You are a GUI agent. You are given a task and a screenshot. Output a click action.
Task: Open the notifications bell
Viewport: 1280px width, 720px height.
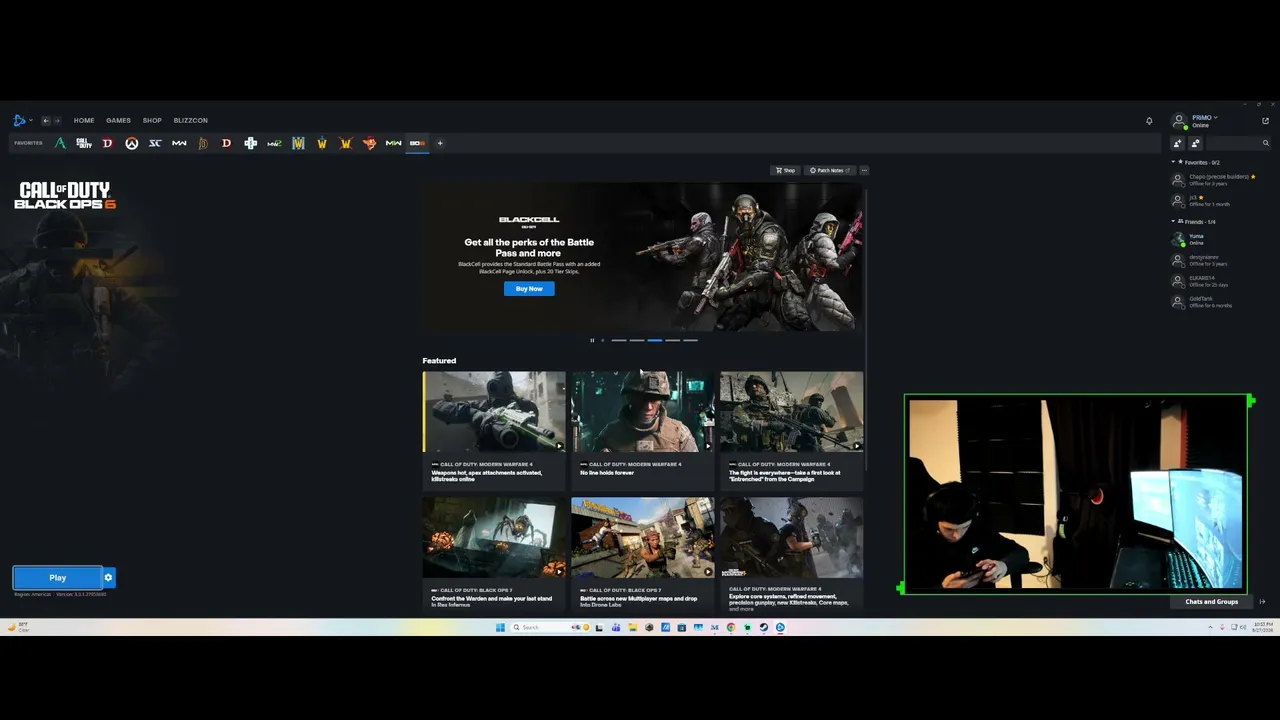(1149, 121)
